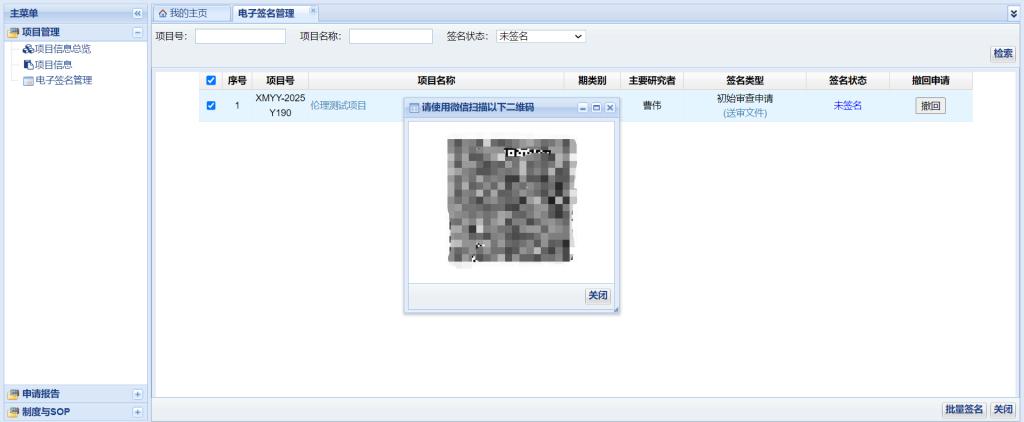Click the 项目信息 document icon

point(28,65)
